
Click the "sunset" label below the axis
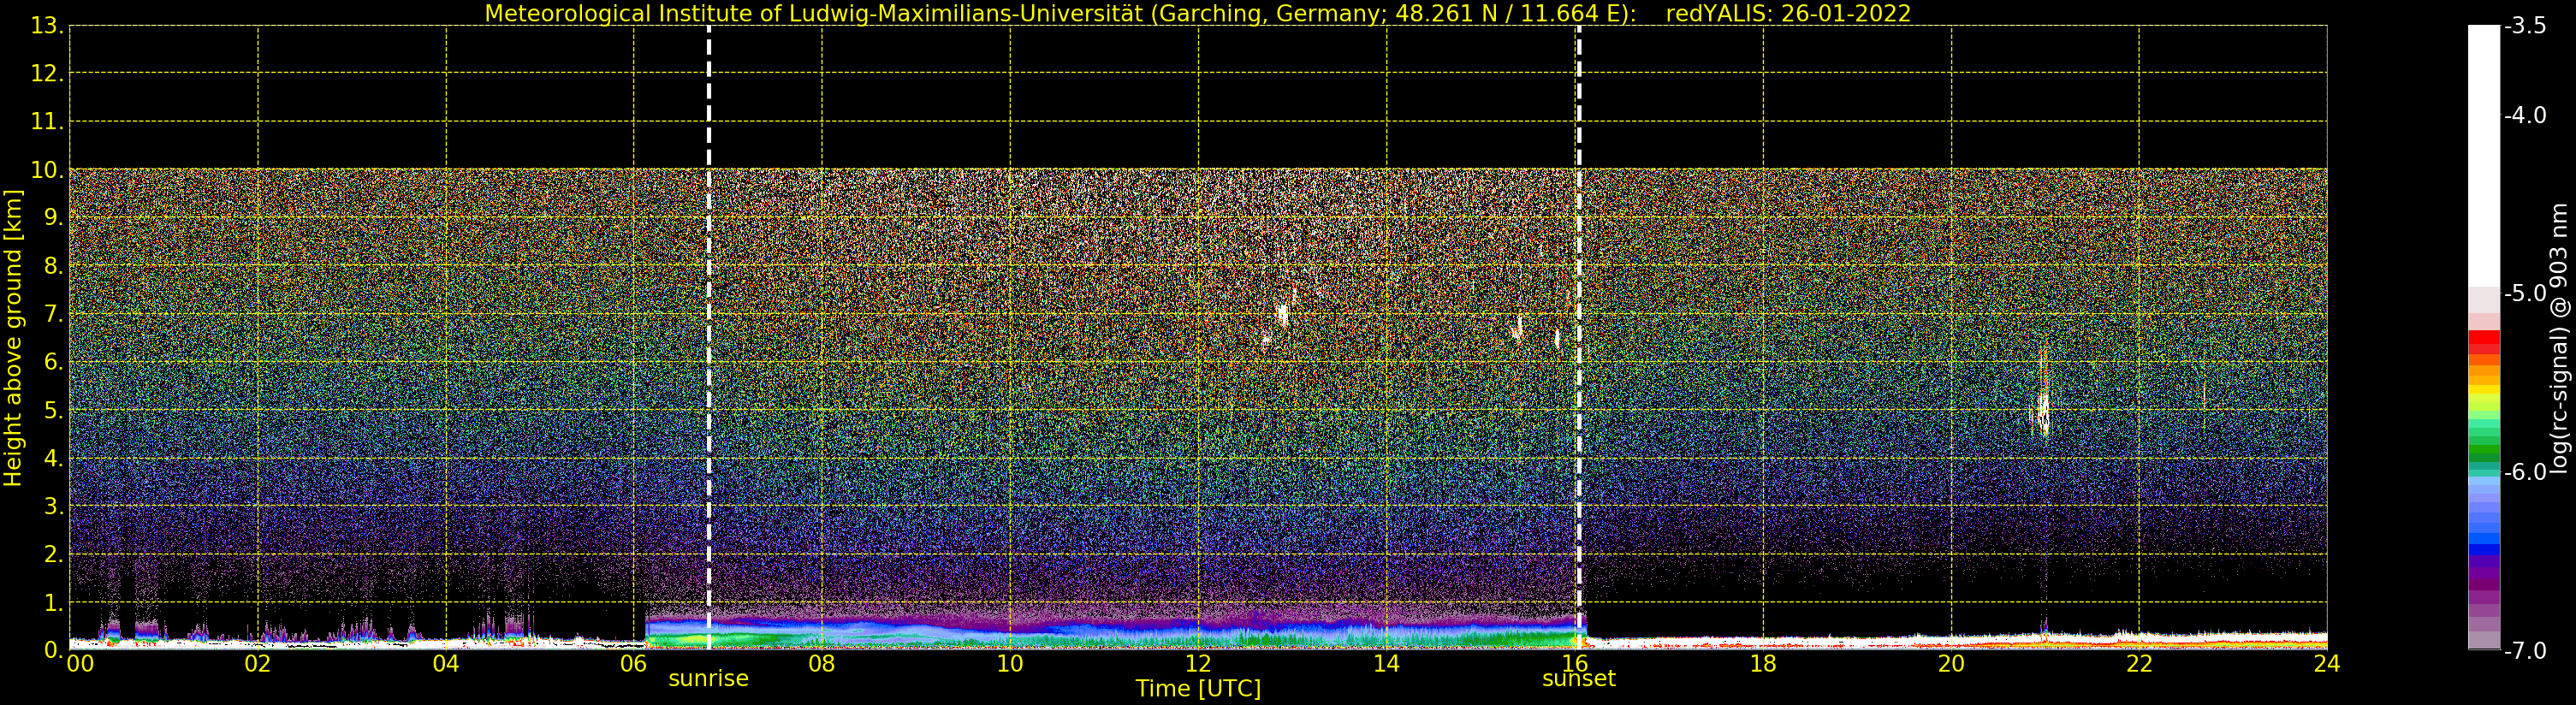1578,679
